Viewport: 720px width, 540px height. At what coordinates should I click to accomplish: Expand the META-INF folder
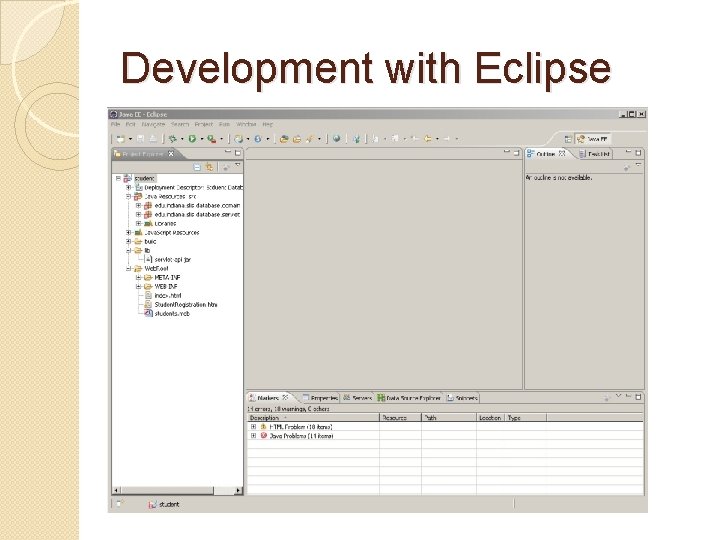(x=138, y=277)
